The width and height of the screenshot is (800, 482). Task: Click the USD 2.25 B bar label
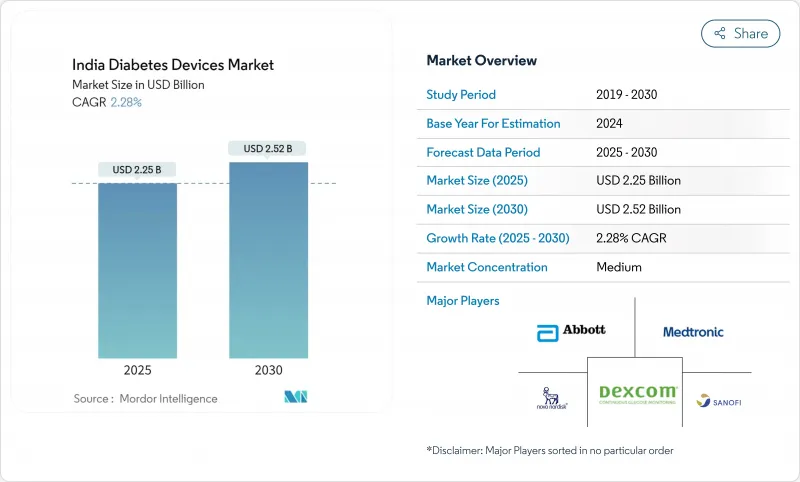coord(137,169)
